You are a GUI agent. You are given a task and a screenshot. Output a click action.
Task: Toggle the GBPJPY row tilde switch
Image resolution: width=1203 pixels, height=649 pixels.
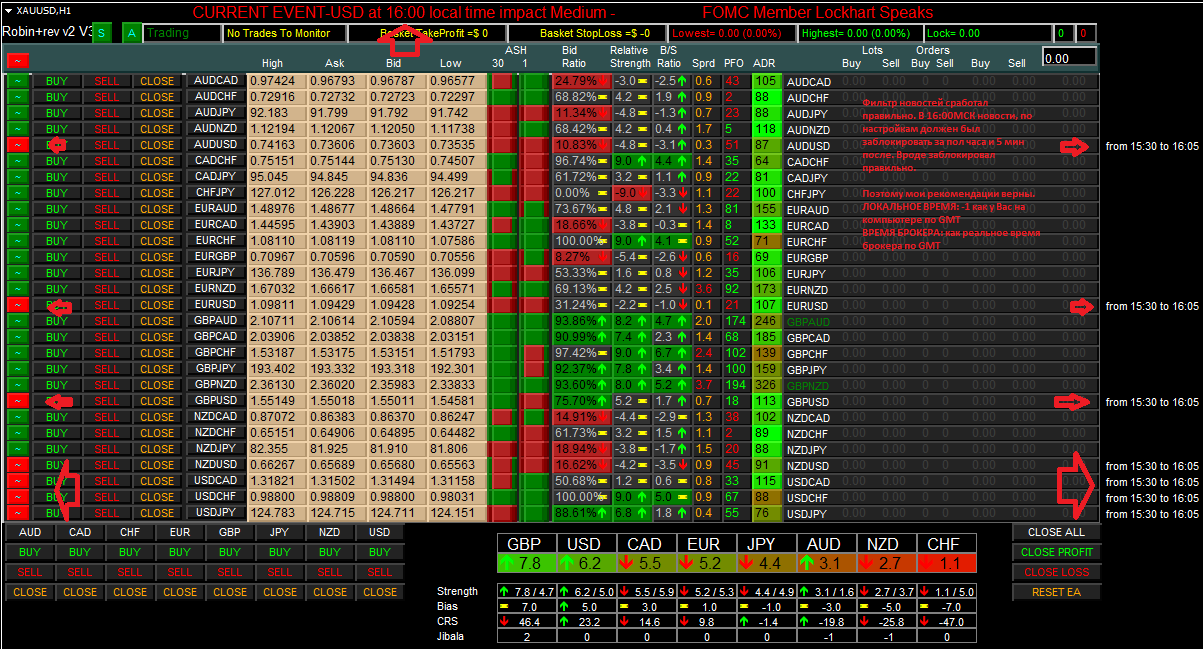pyautogui.click(x=17, y=369)
